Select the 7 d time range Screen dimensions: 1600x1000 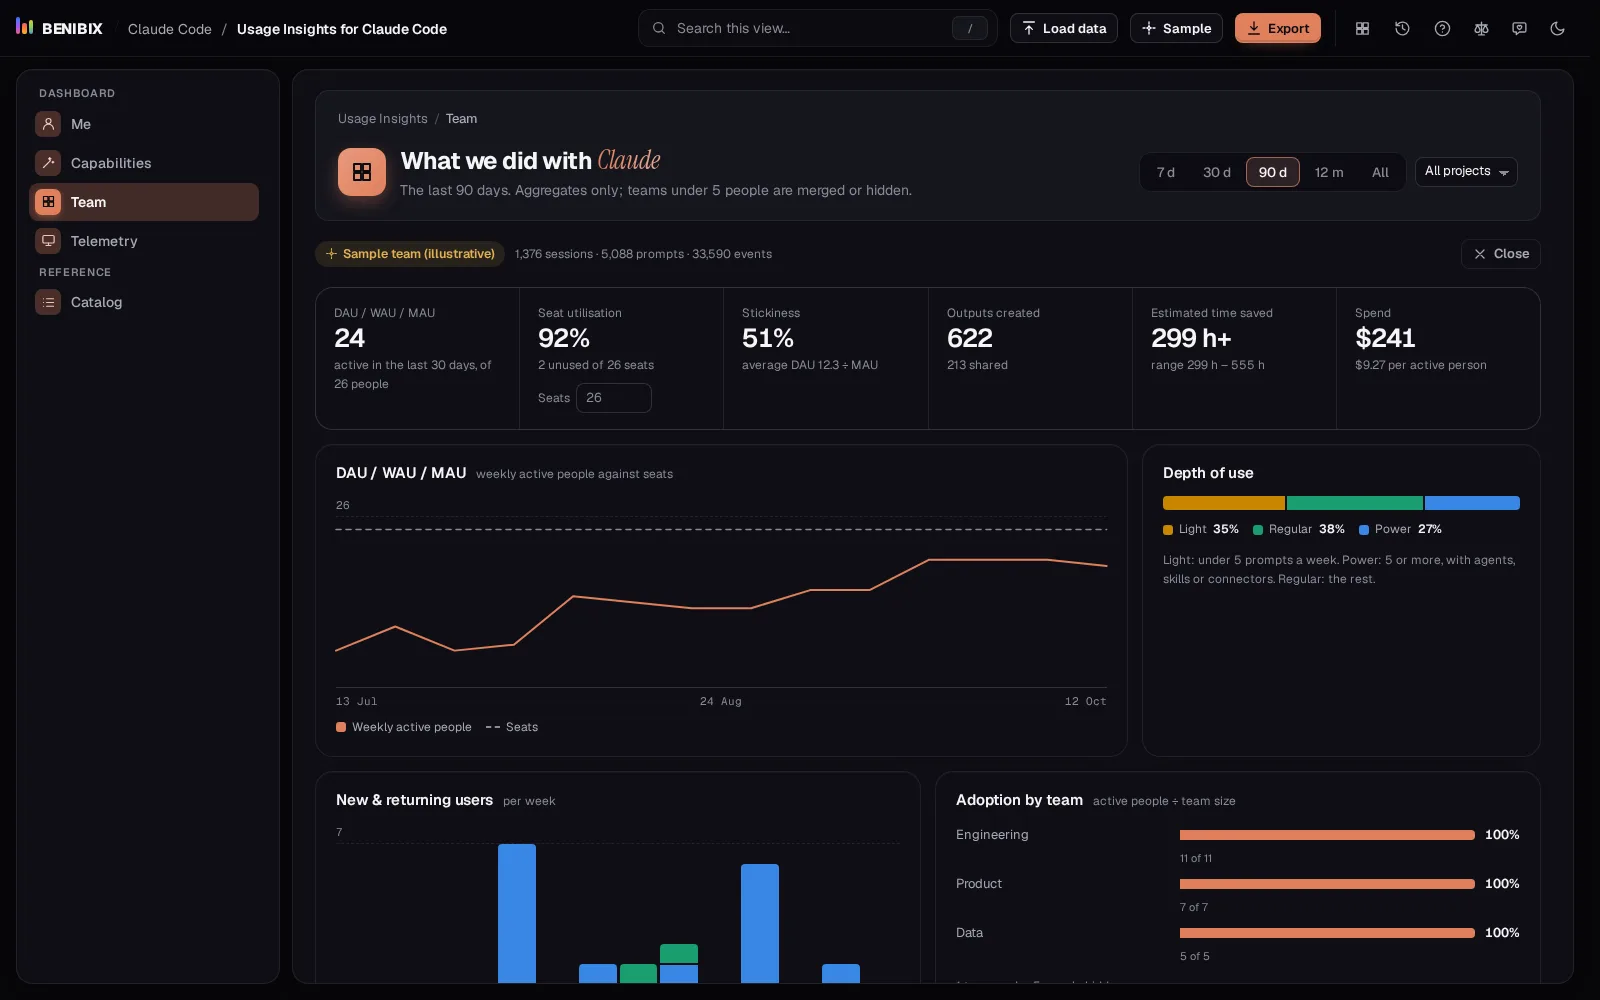tap(1166, 172)
